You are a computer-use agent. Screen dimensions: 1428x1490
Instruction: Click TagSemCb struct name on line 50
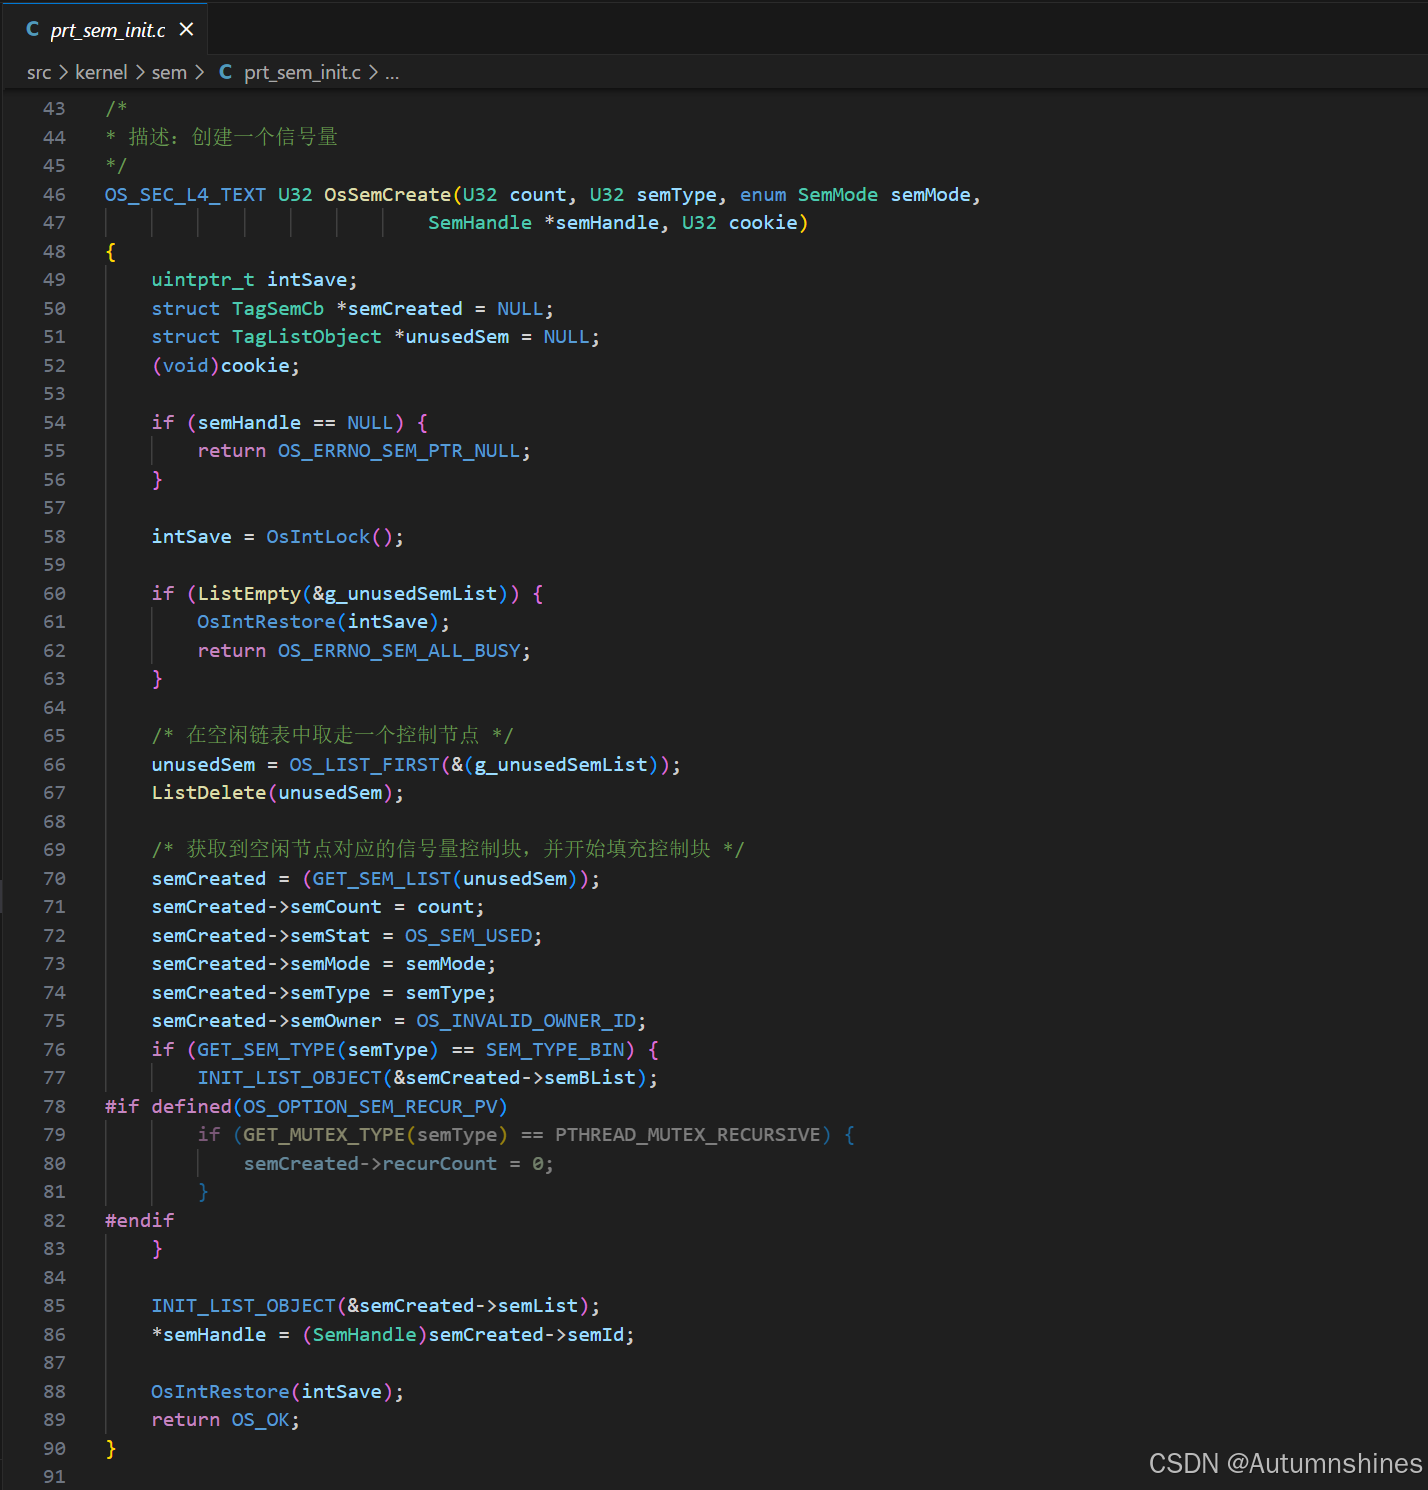click(x=278, y=309)
